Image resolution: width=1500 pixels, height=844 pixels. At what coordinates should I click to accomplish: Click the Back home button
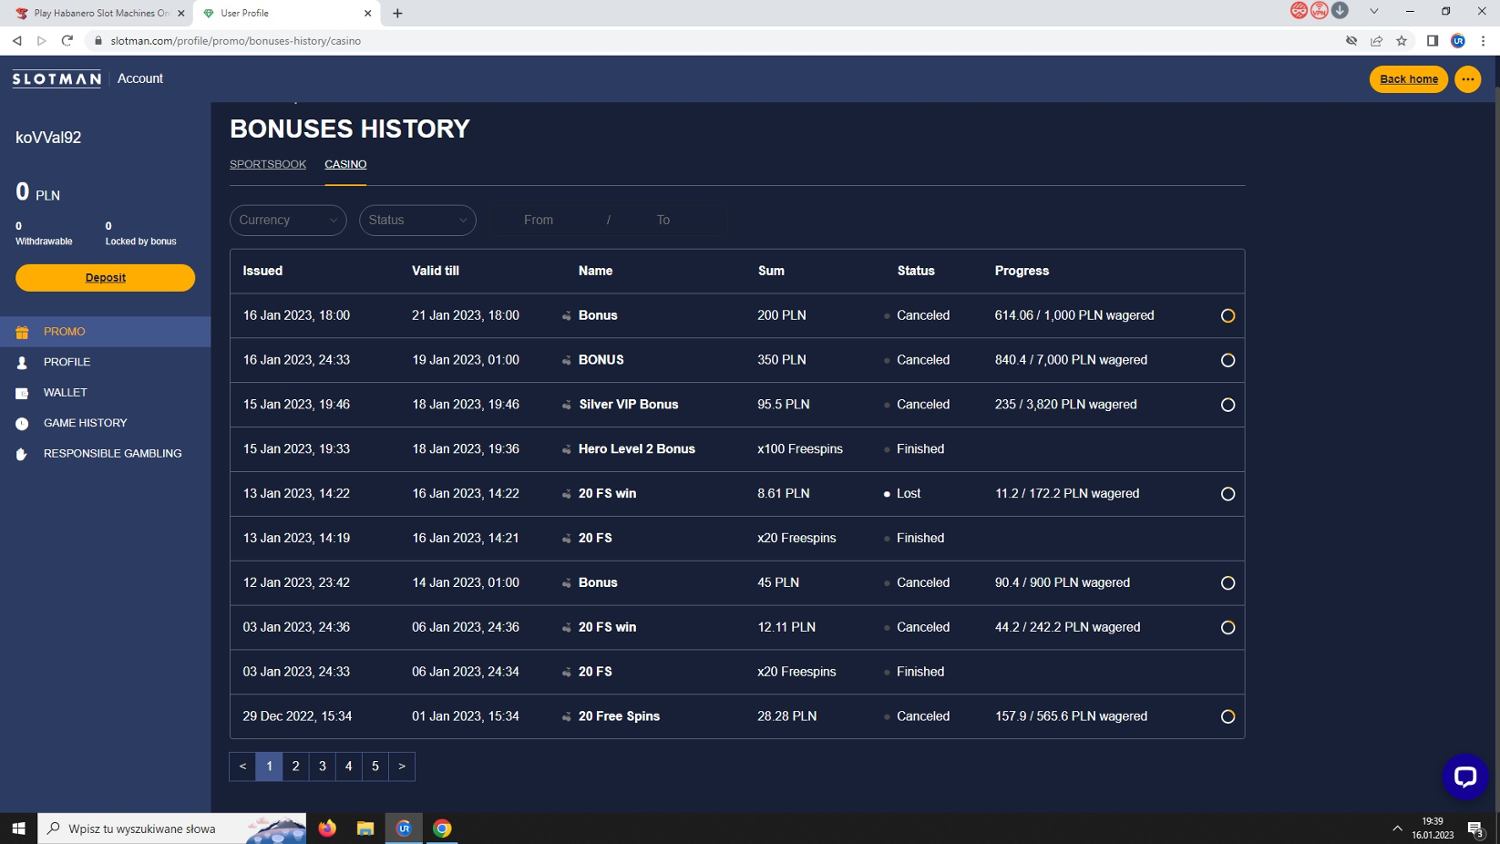point(1408,79)
